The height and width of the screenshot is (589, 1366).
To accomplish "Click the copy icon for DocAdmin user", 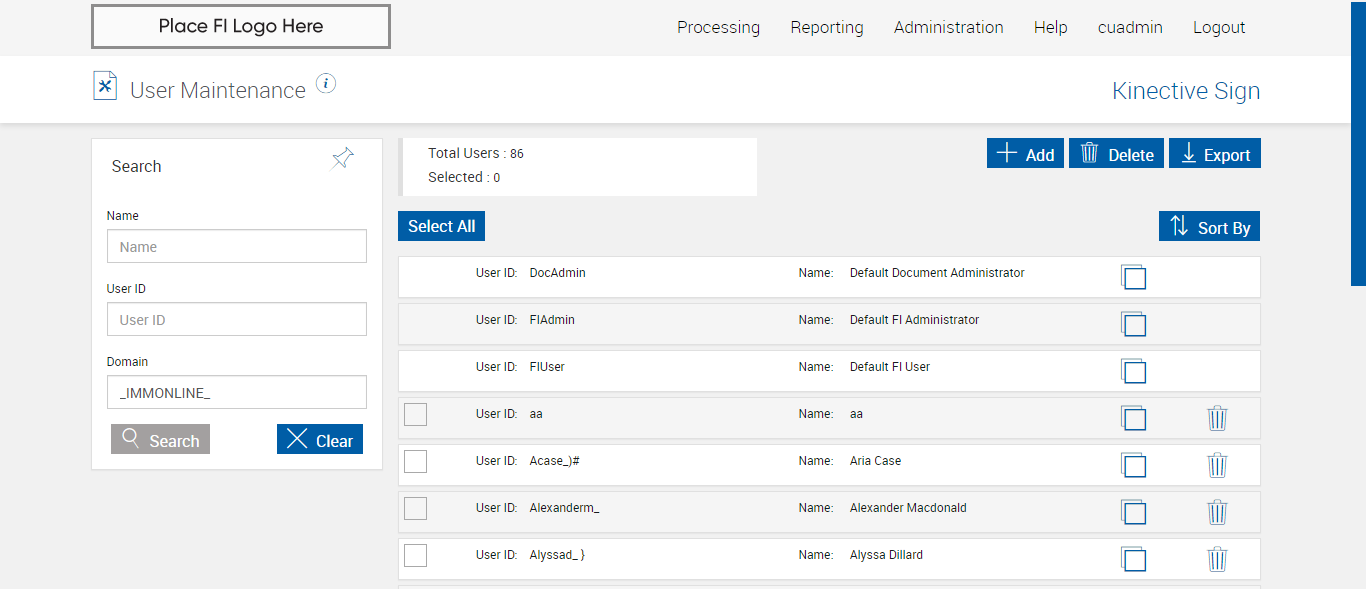I will click(x=1133, y=277).
